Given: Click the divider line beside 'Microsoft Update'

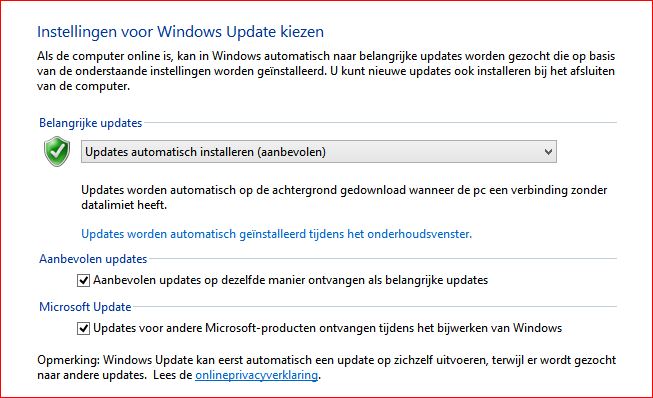Looking at the screenshot, I should pyautogui.click(x=374, y=307).
